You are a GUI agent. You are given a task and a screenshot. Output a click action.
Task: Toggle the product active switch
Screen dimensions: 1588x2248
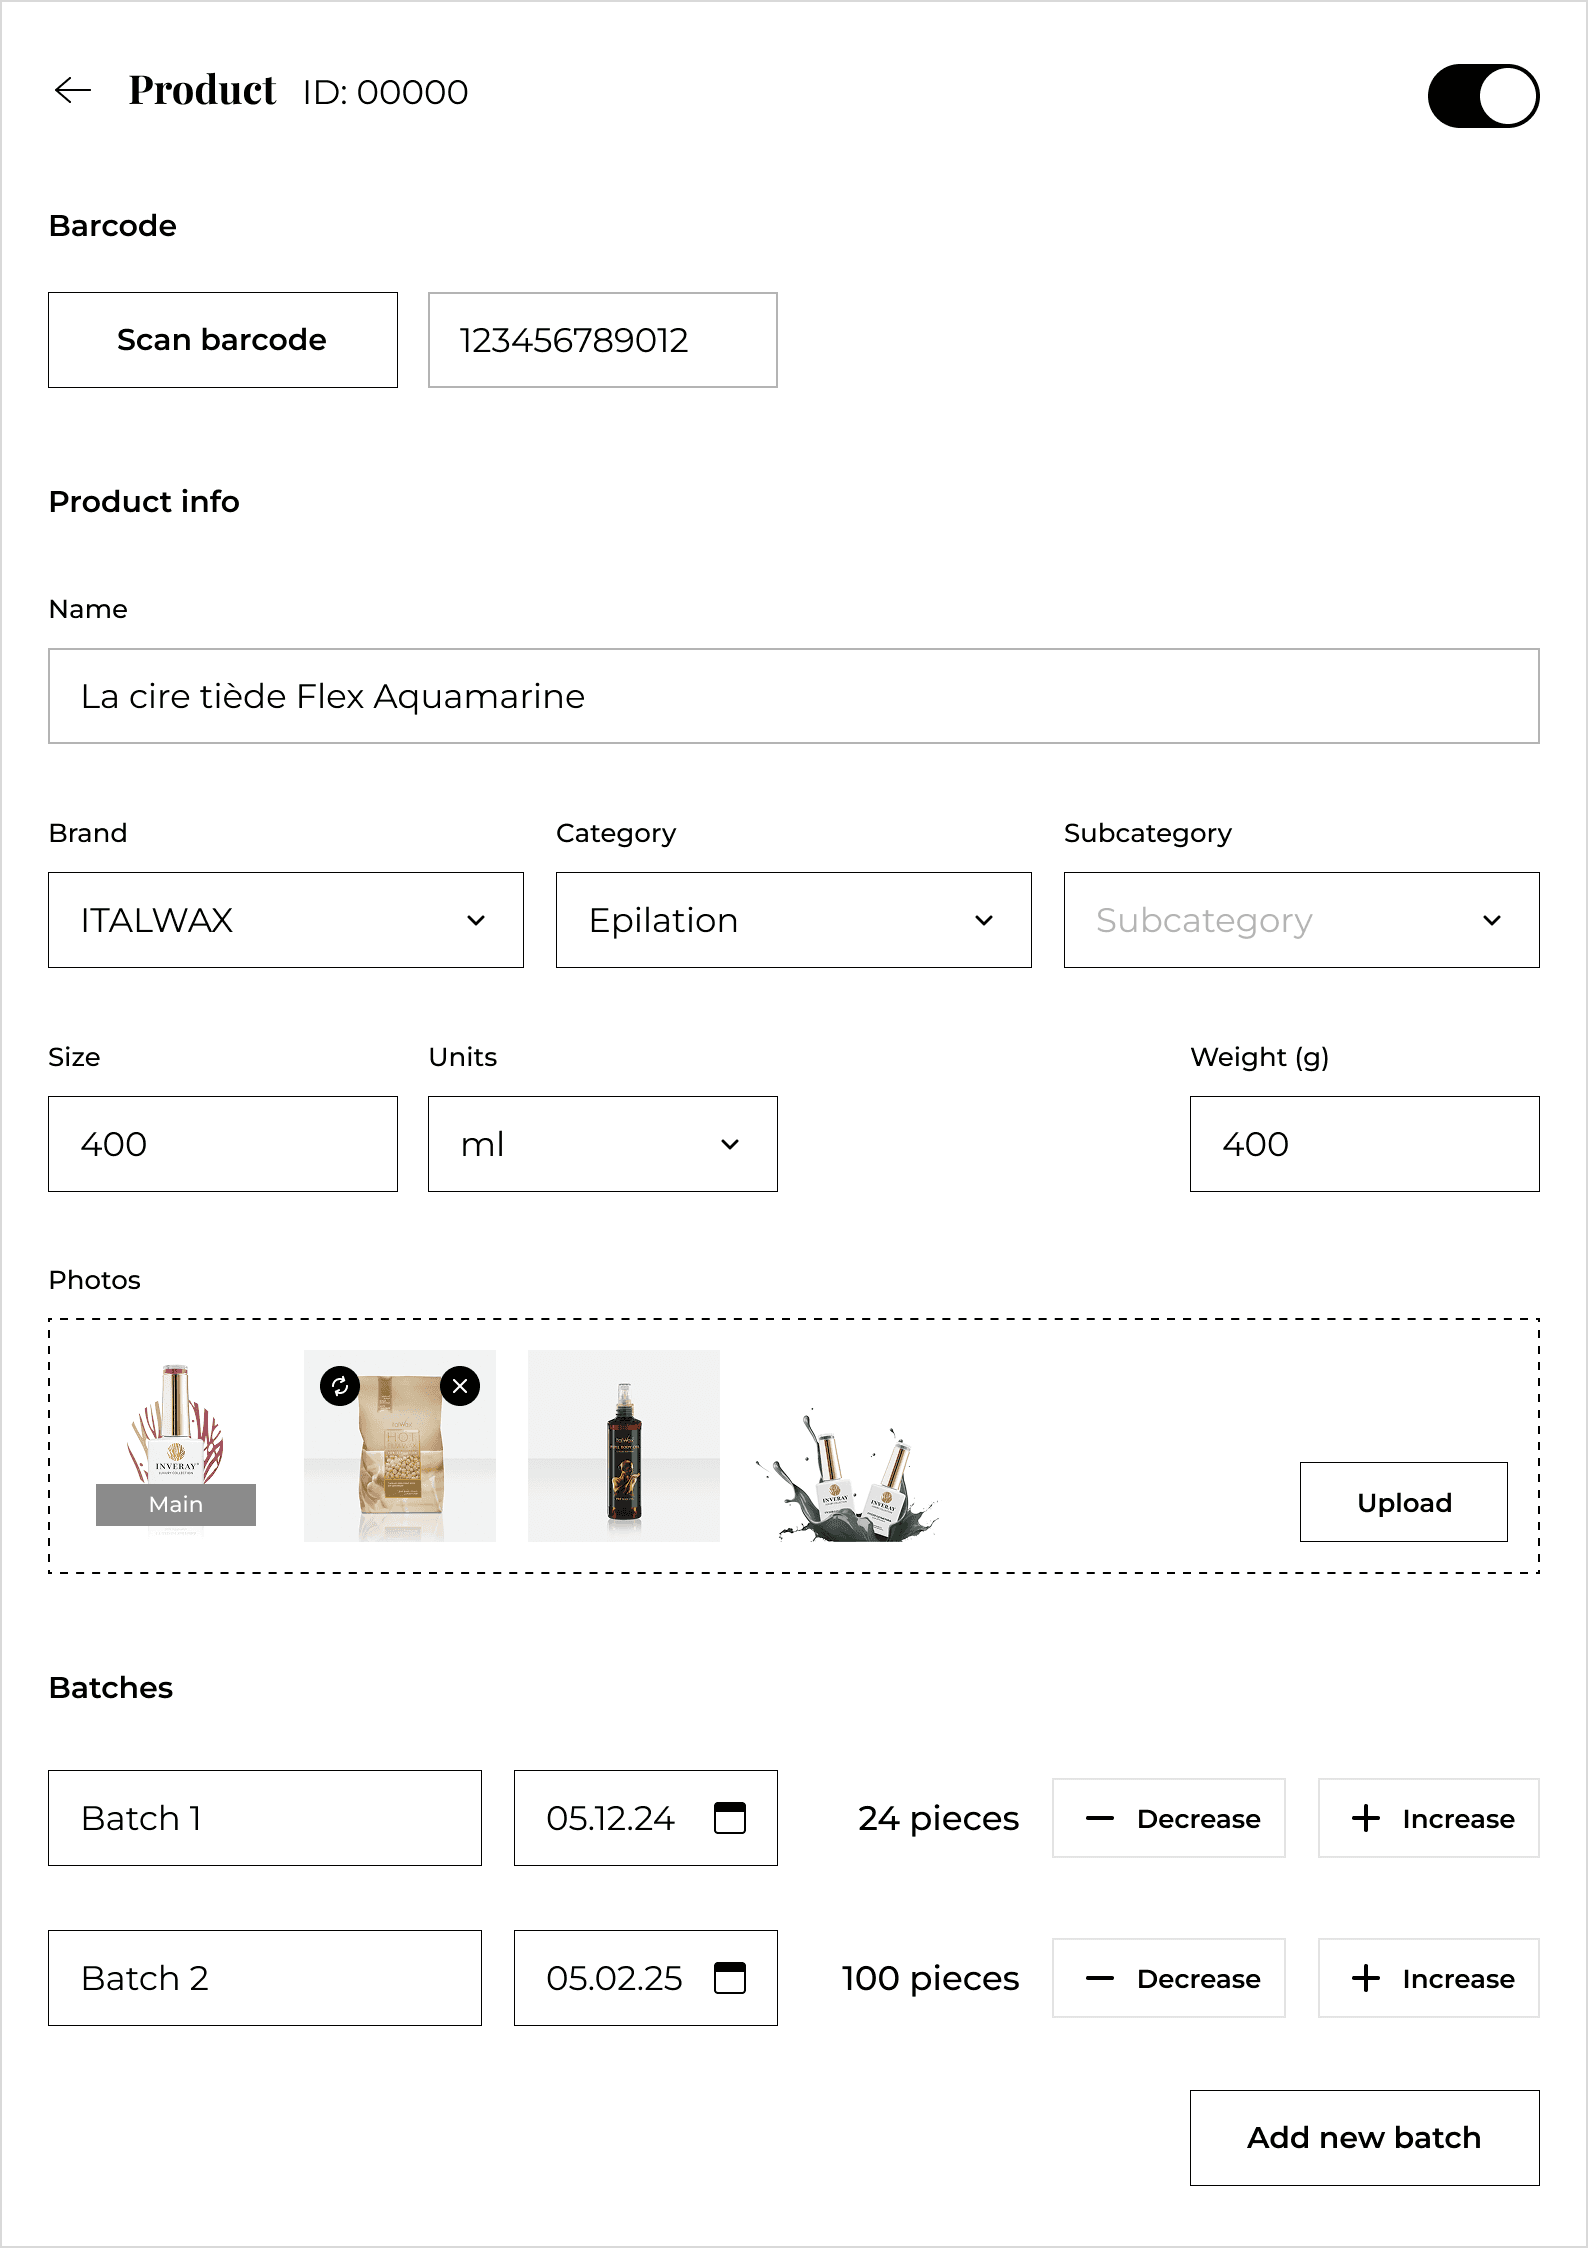[1482, 96]
